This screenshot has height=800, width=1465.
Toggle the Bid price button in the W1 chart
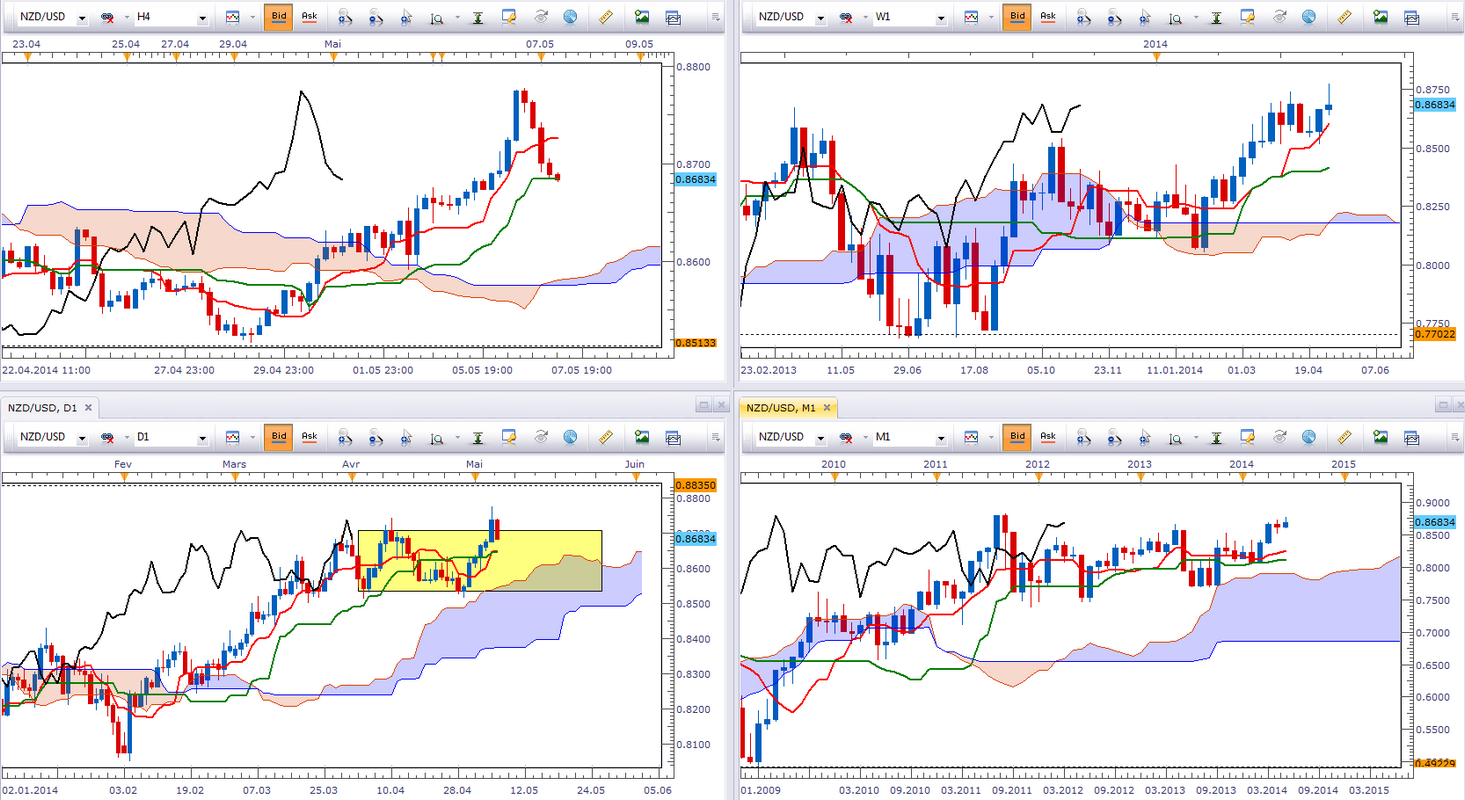[x=1017, y=17]
